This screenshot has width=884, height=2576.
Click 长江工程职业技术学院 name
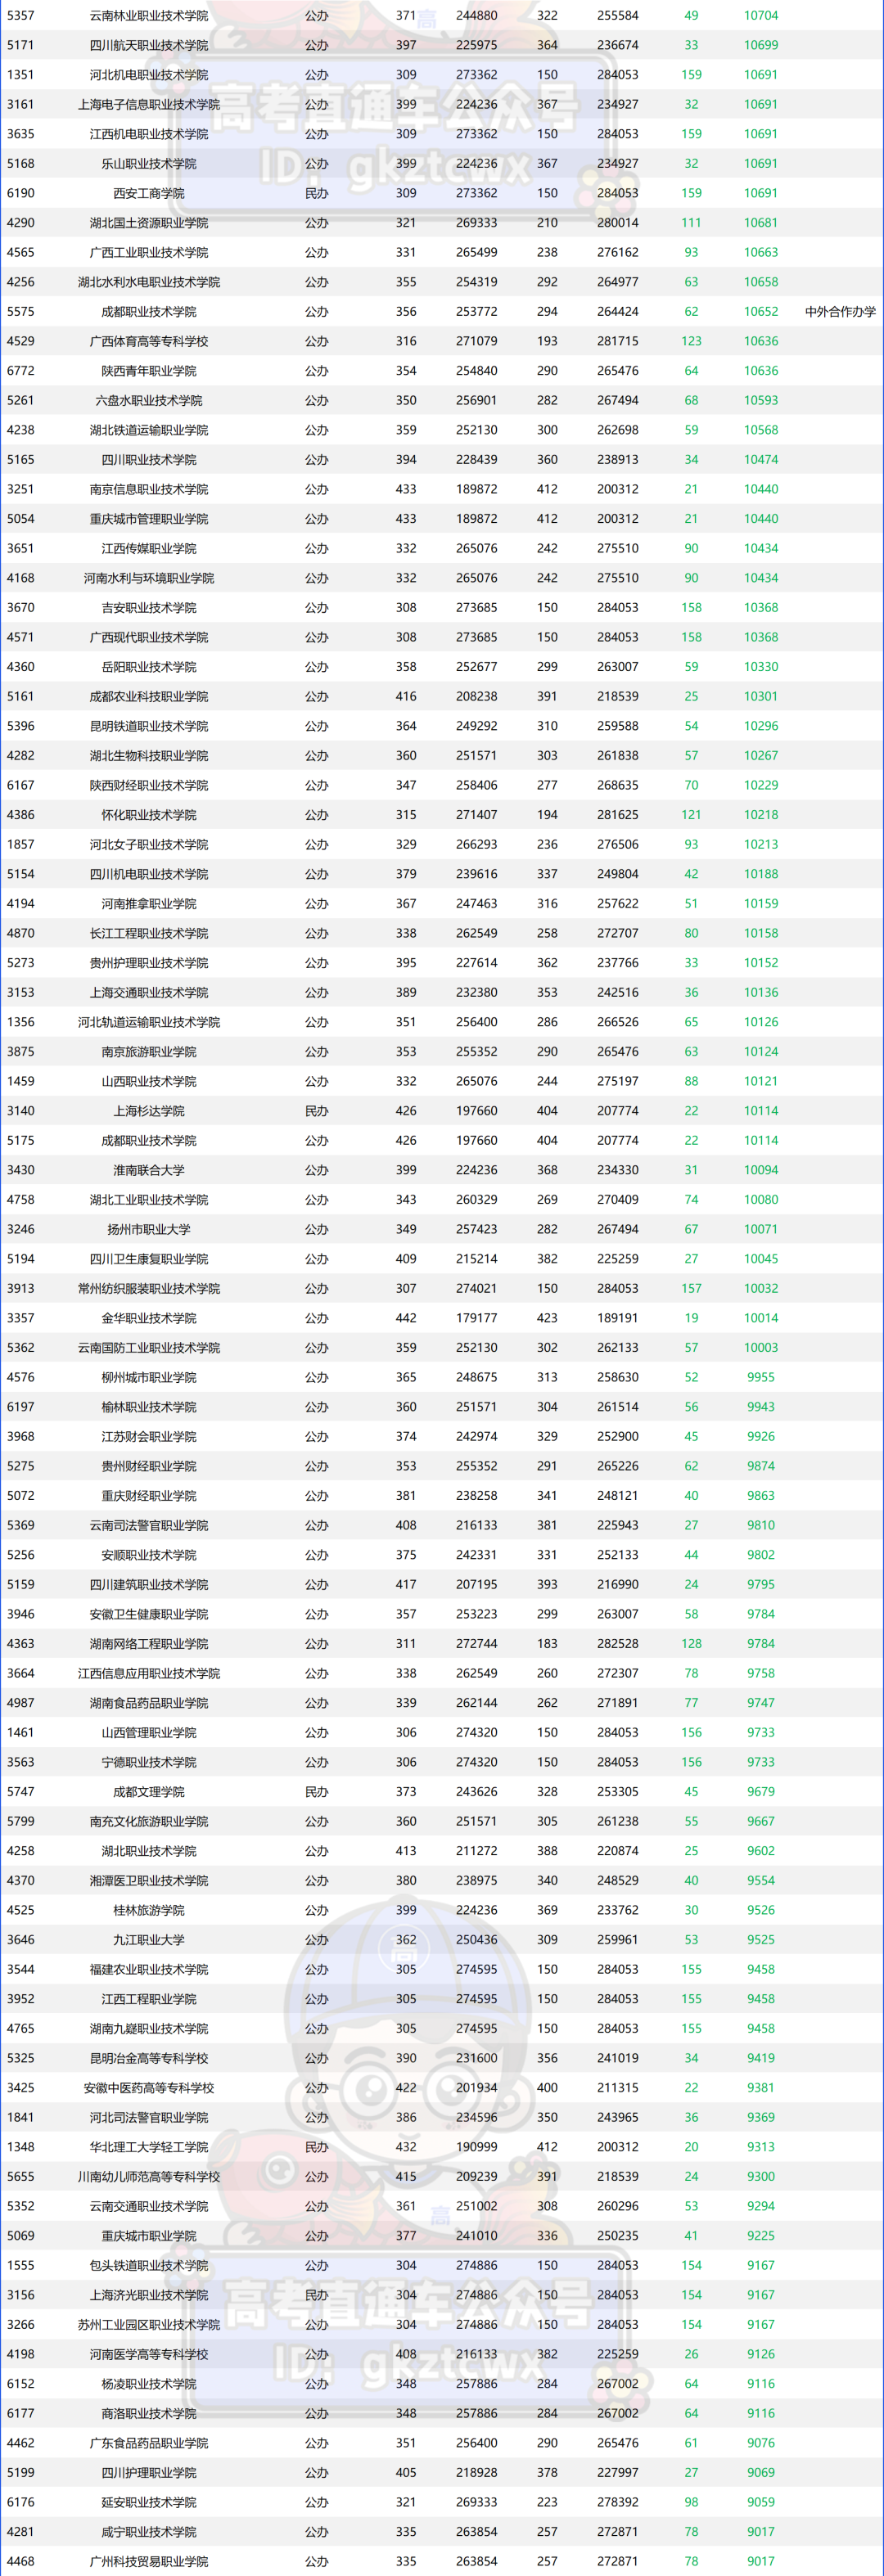tap(149, 933)
